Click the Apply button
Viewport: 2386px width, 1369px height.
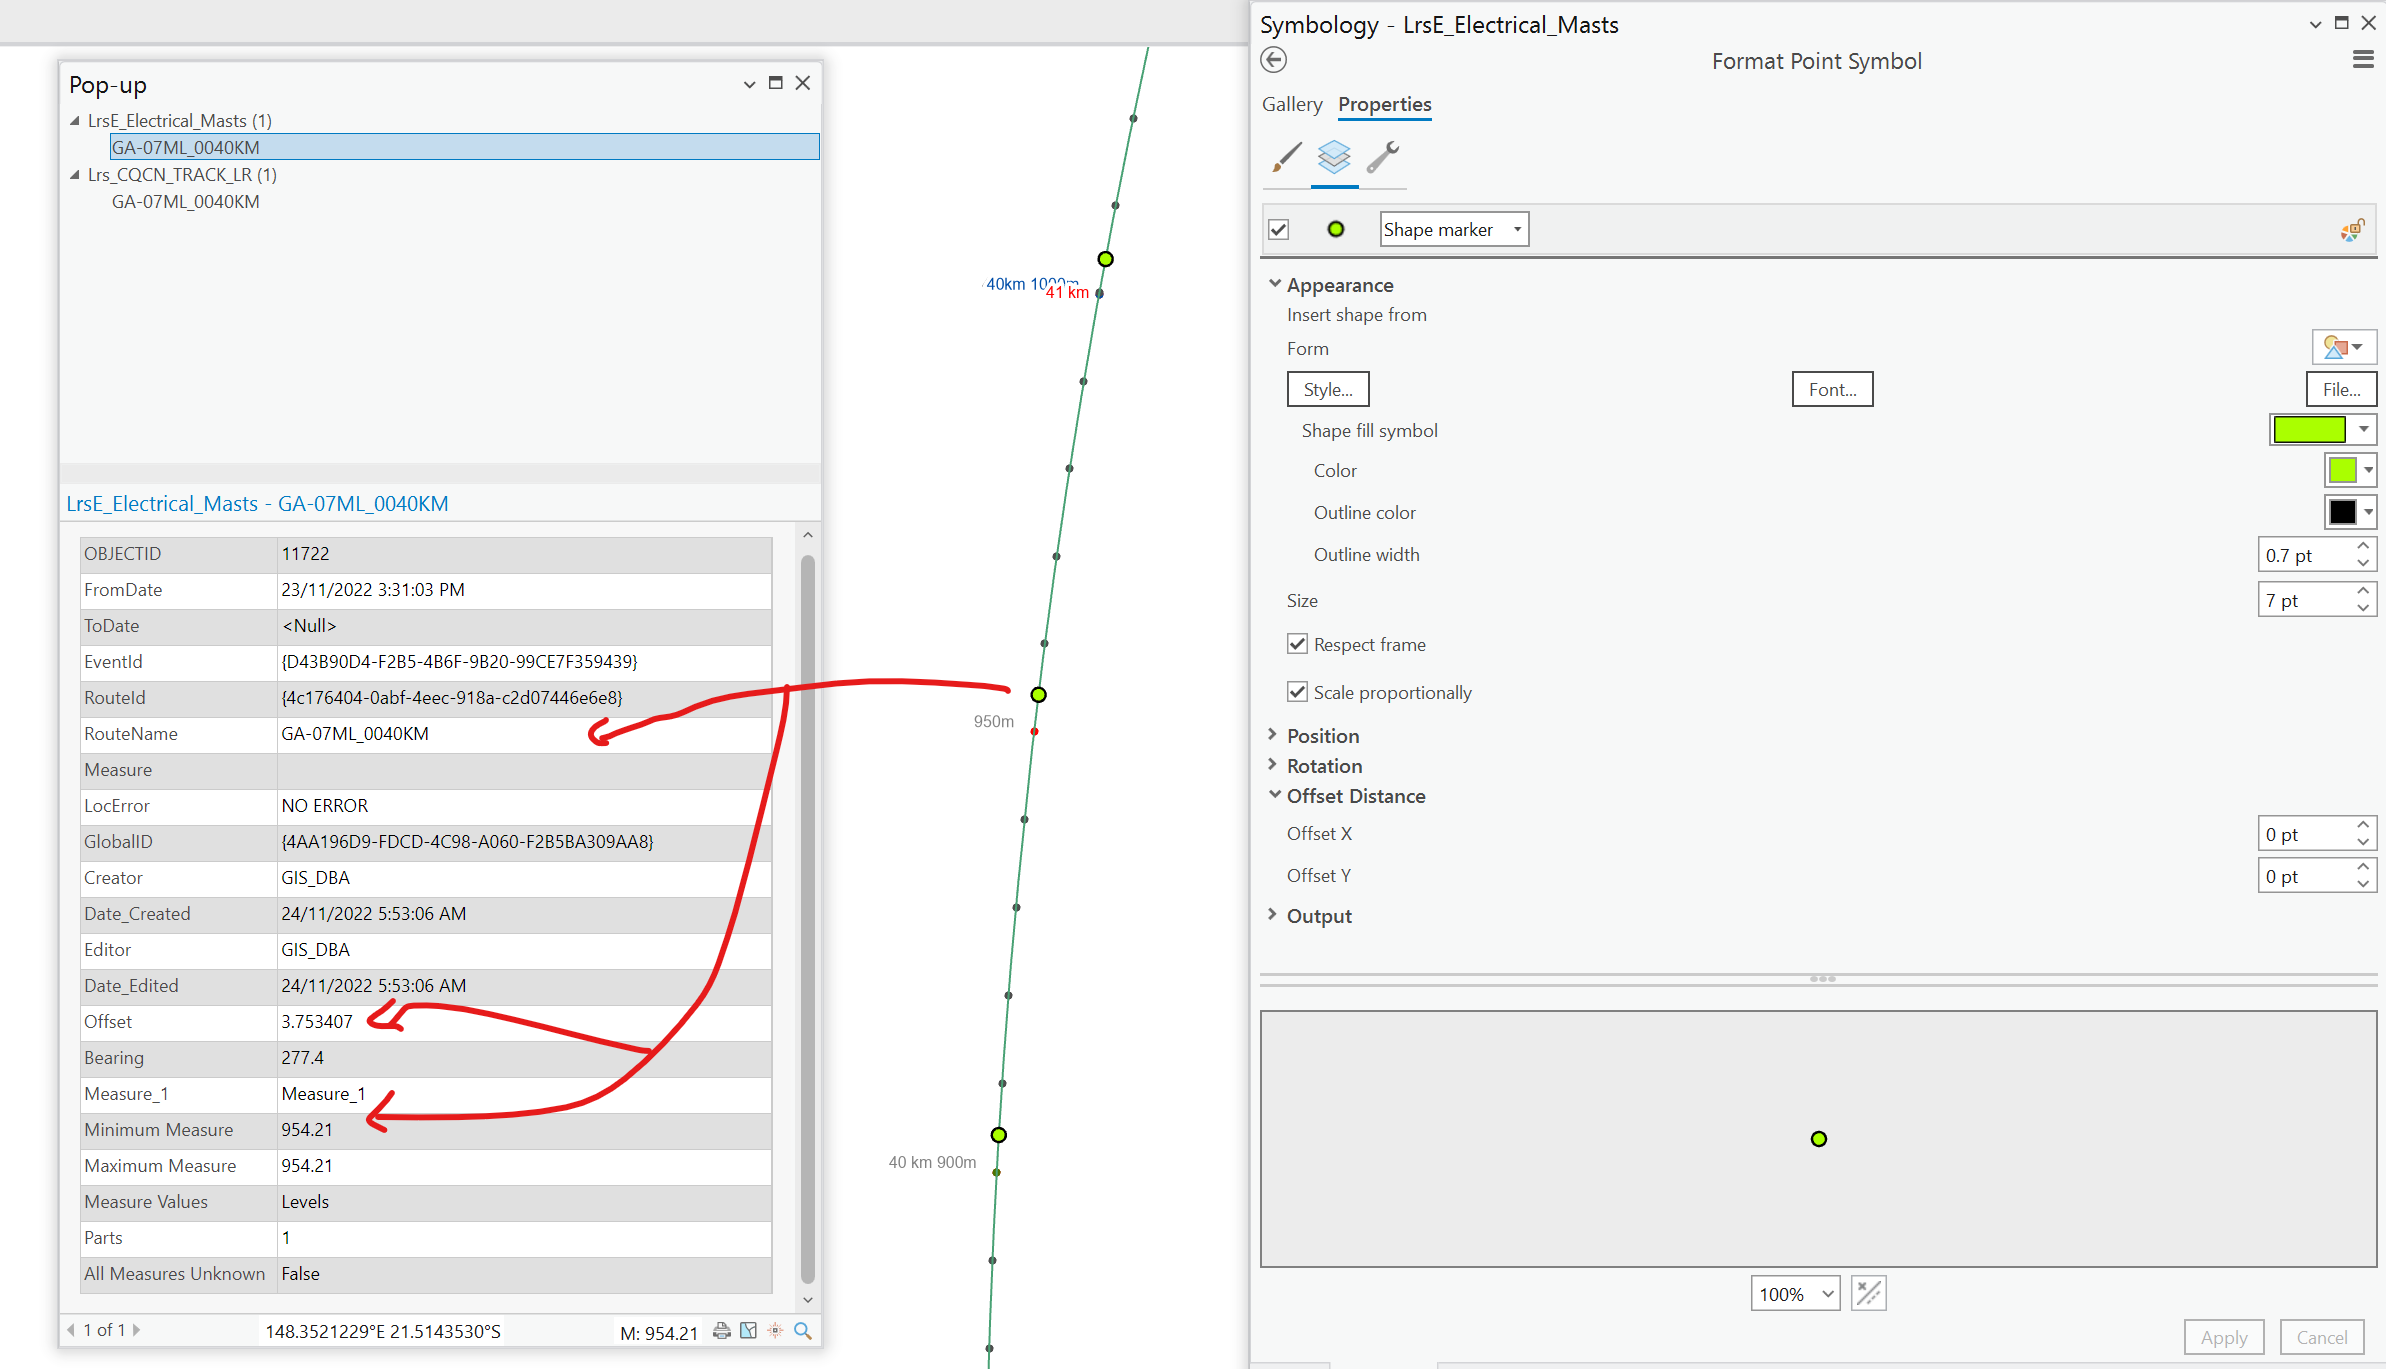2224,1337
